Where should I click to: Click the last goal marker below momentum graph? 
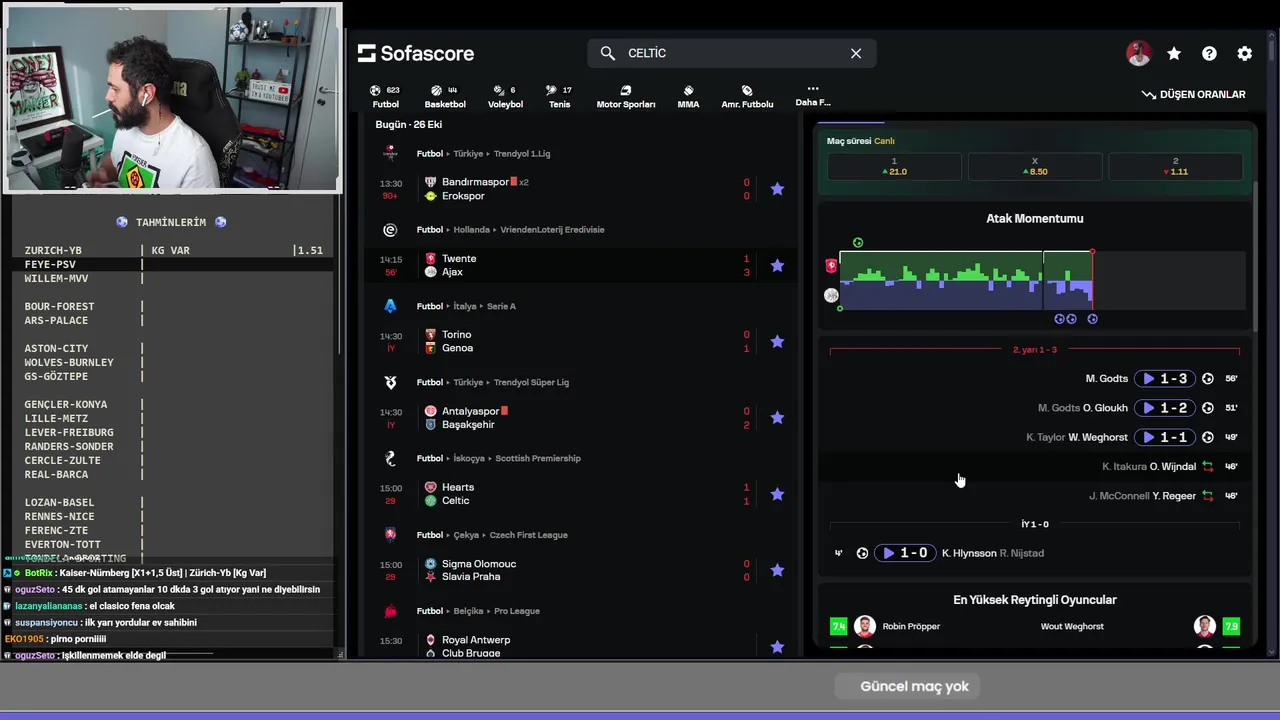pos(1092,319)
